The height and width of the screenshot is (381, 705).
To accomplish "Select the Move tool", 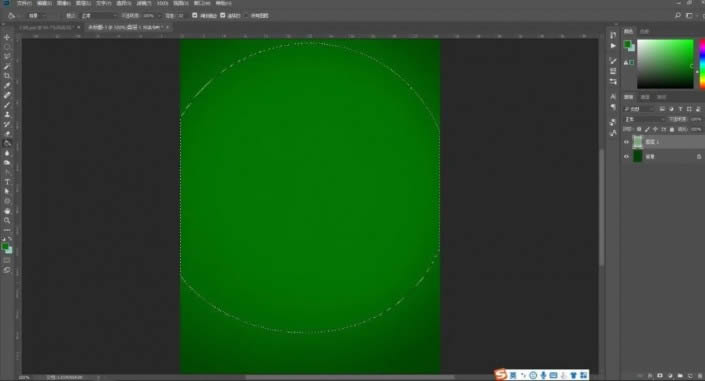I will [7, 37].
